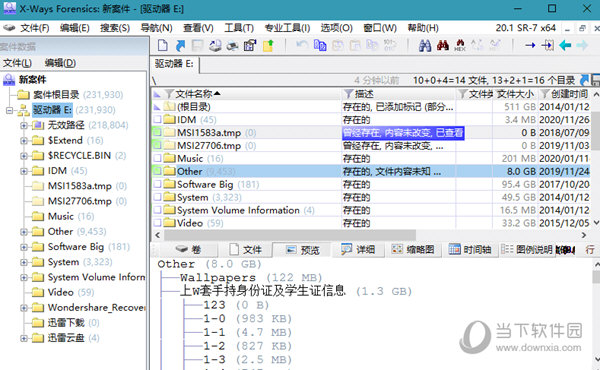The height and width of the screenshot is (370, 600).
Task: Switch to the 预览 tab
Action: tap(302, 250)
